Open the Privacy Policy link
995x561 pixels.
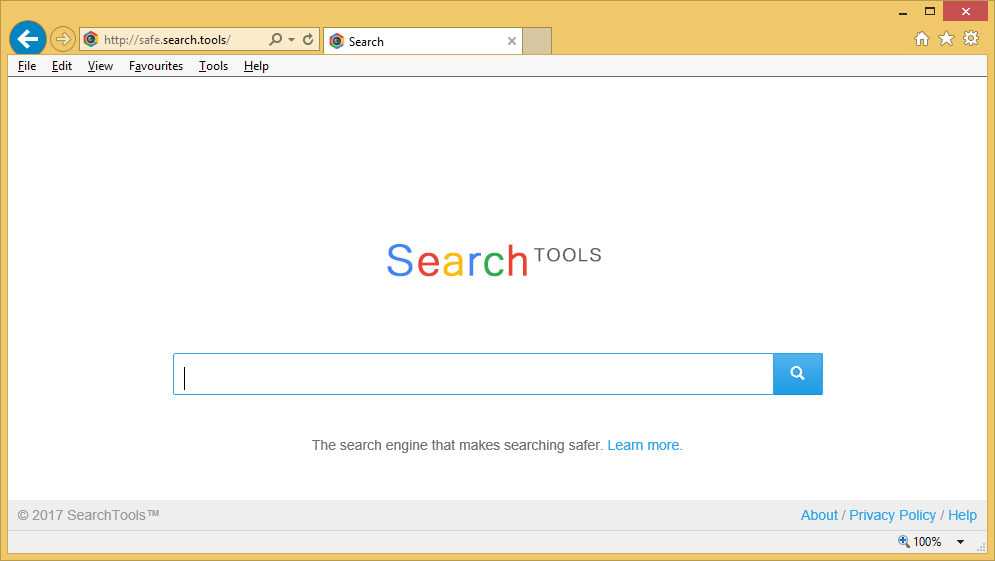[x=892, y=515]
